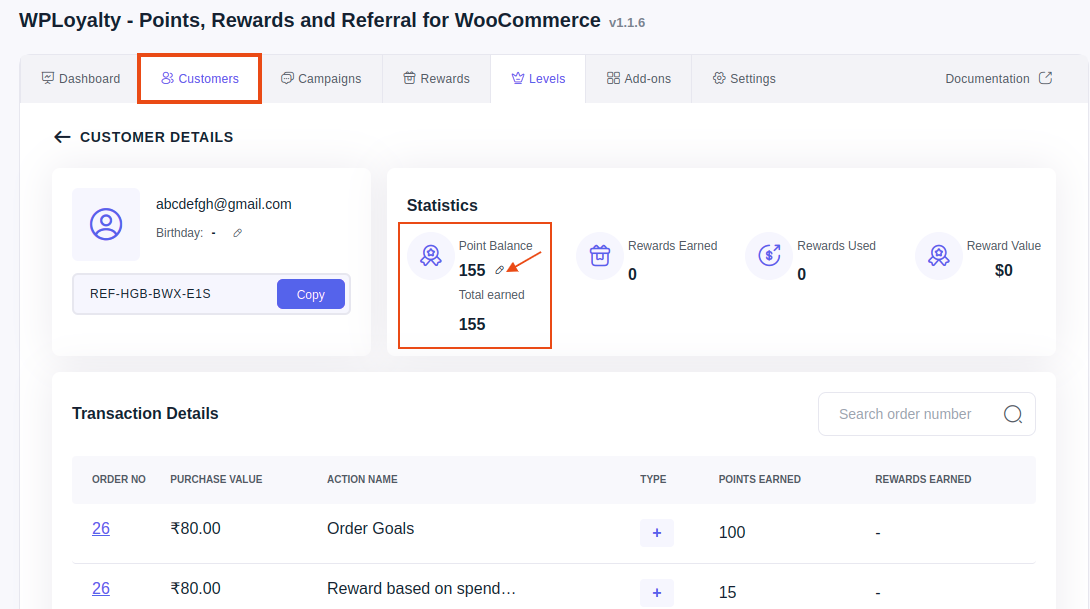Click the Rewards Used dollar icon
The image size is (1090, 609).
769,256
